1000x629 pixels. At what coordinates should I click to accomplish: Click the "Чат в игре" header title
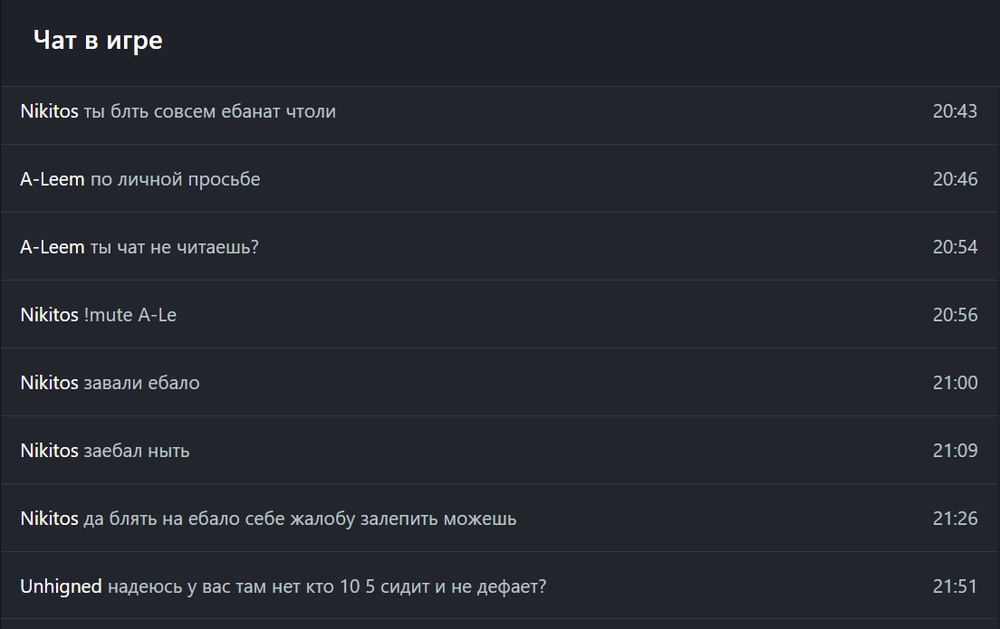pyautogui.click(x=97, y=40)
